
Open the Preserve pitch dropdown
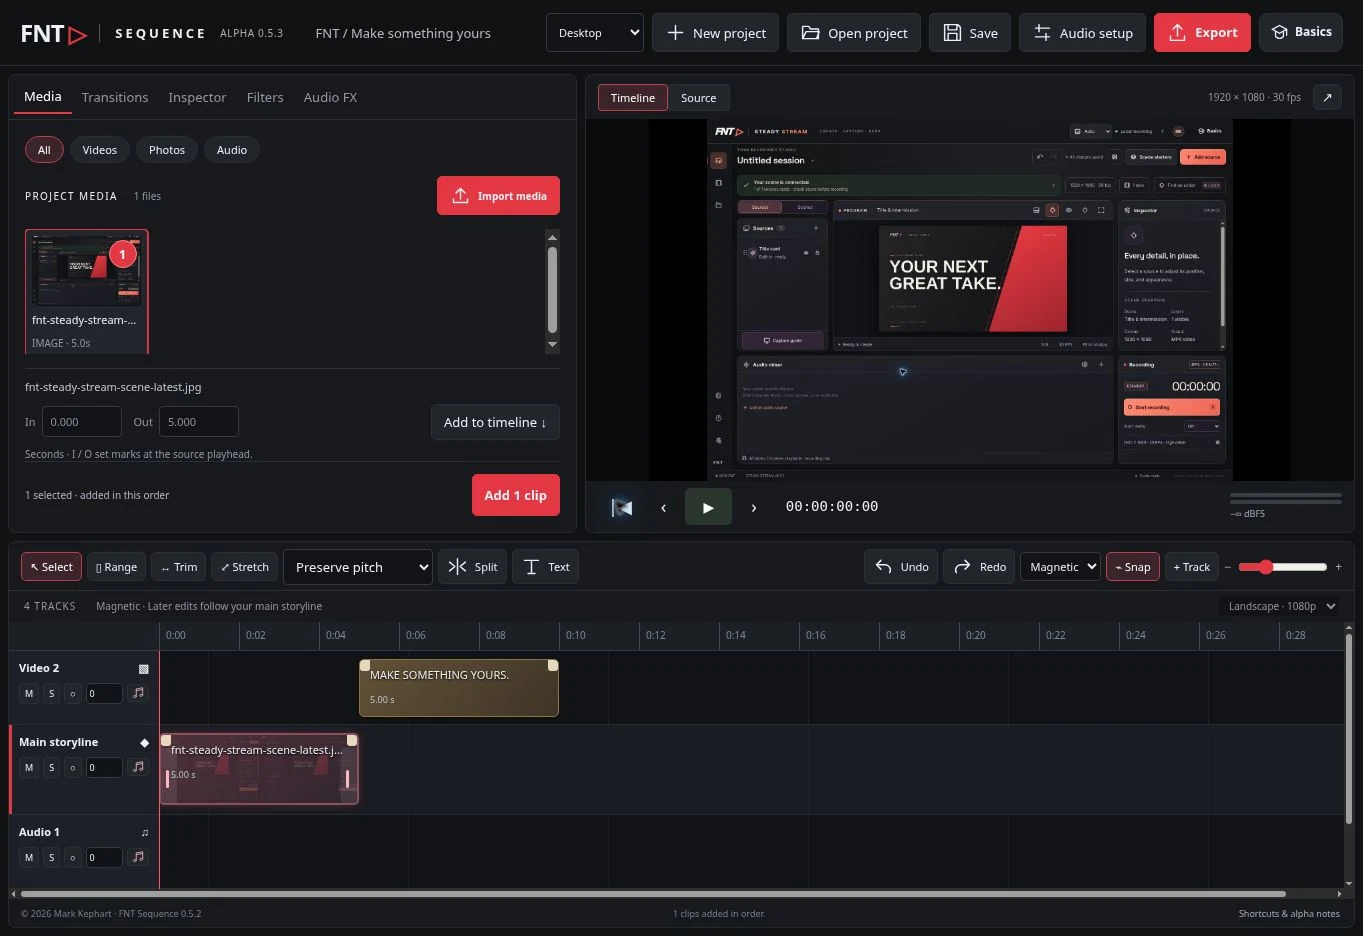pyautogui.click(x=358, y=567)
